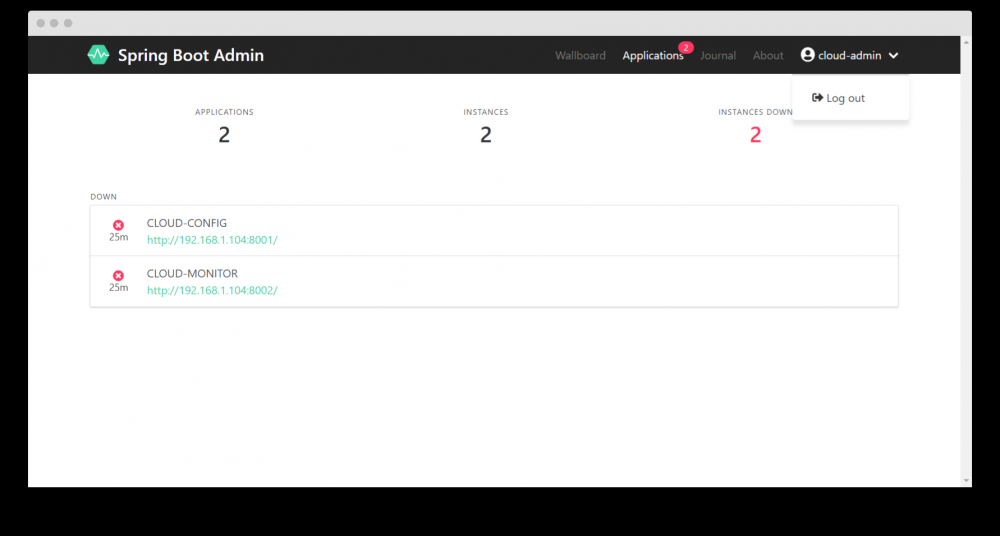Open the About tab
The height and width of the screenshot is (536, 1000).
point(768,56)
